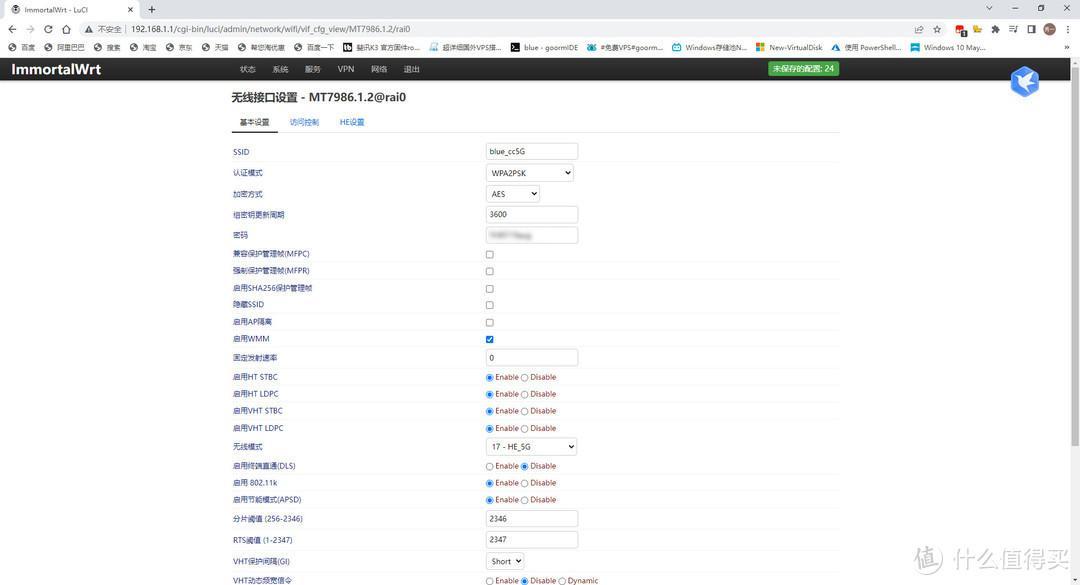Tick the 启用AP隔离 checkbox

tap(490, 322)
